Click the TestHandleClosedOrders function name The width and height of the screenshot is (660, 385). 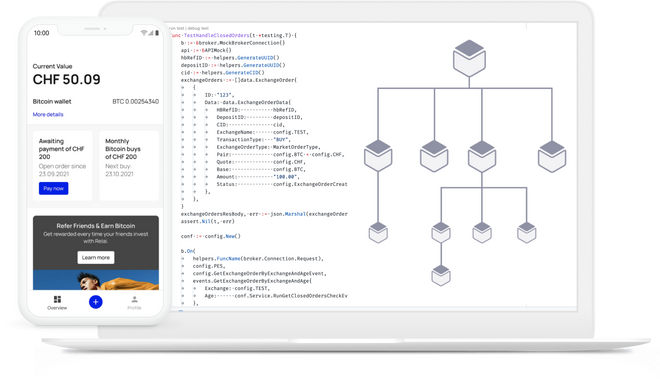point(217,35)
